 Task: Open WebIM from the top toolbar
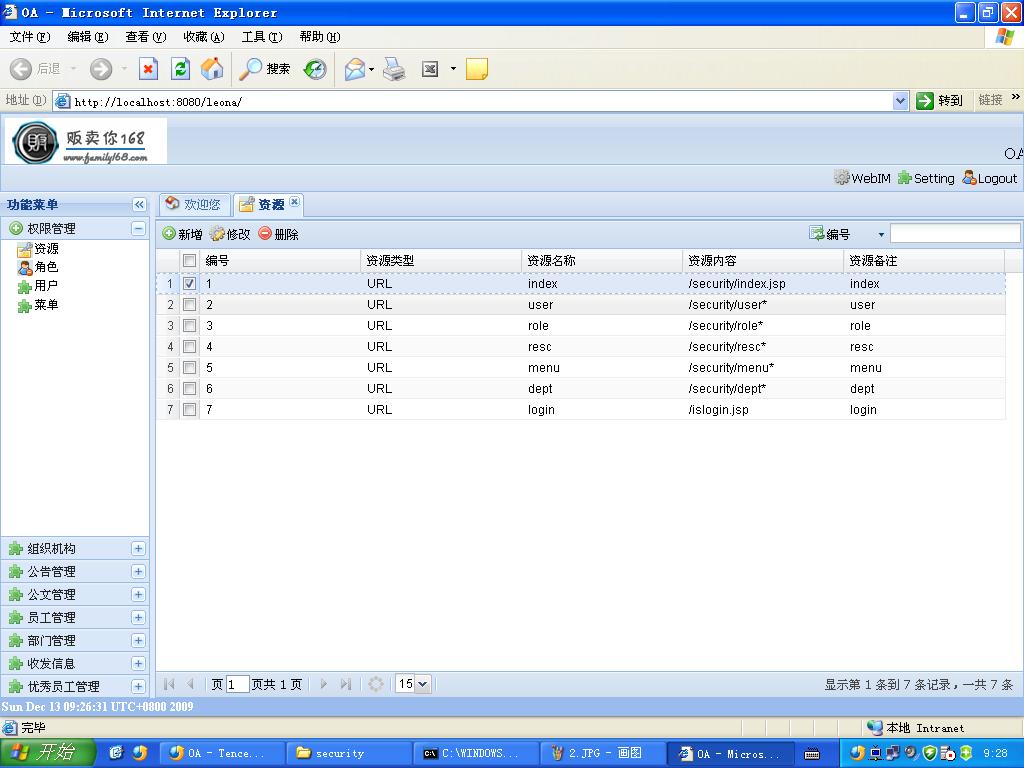tap(862, 178)
